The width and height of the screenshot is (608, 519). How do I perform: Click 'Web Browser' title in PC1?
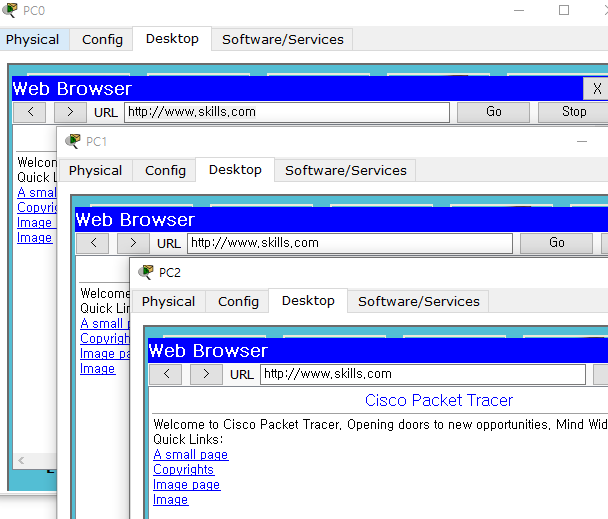pyautogui.click(x=135, y=220)
